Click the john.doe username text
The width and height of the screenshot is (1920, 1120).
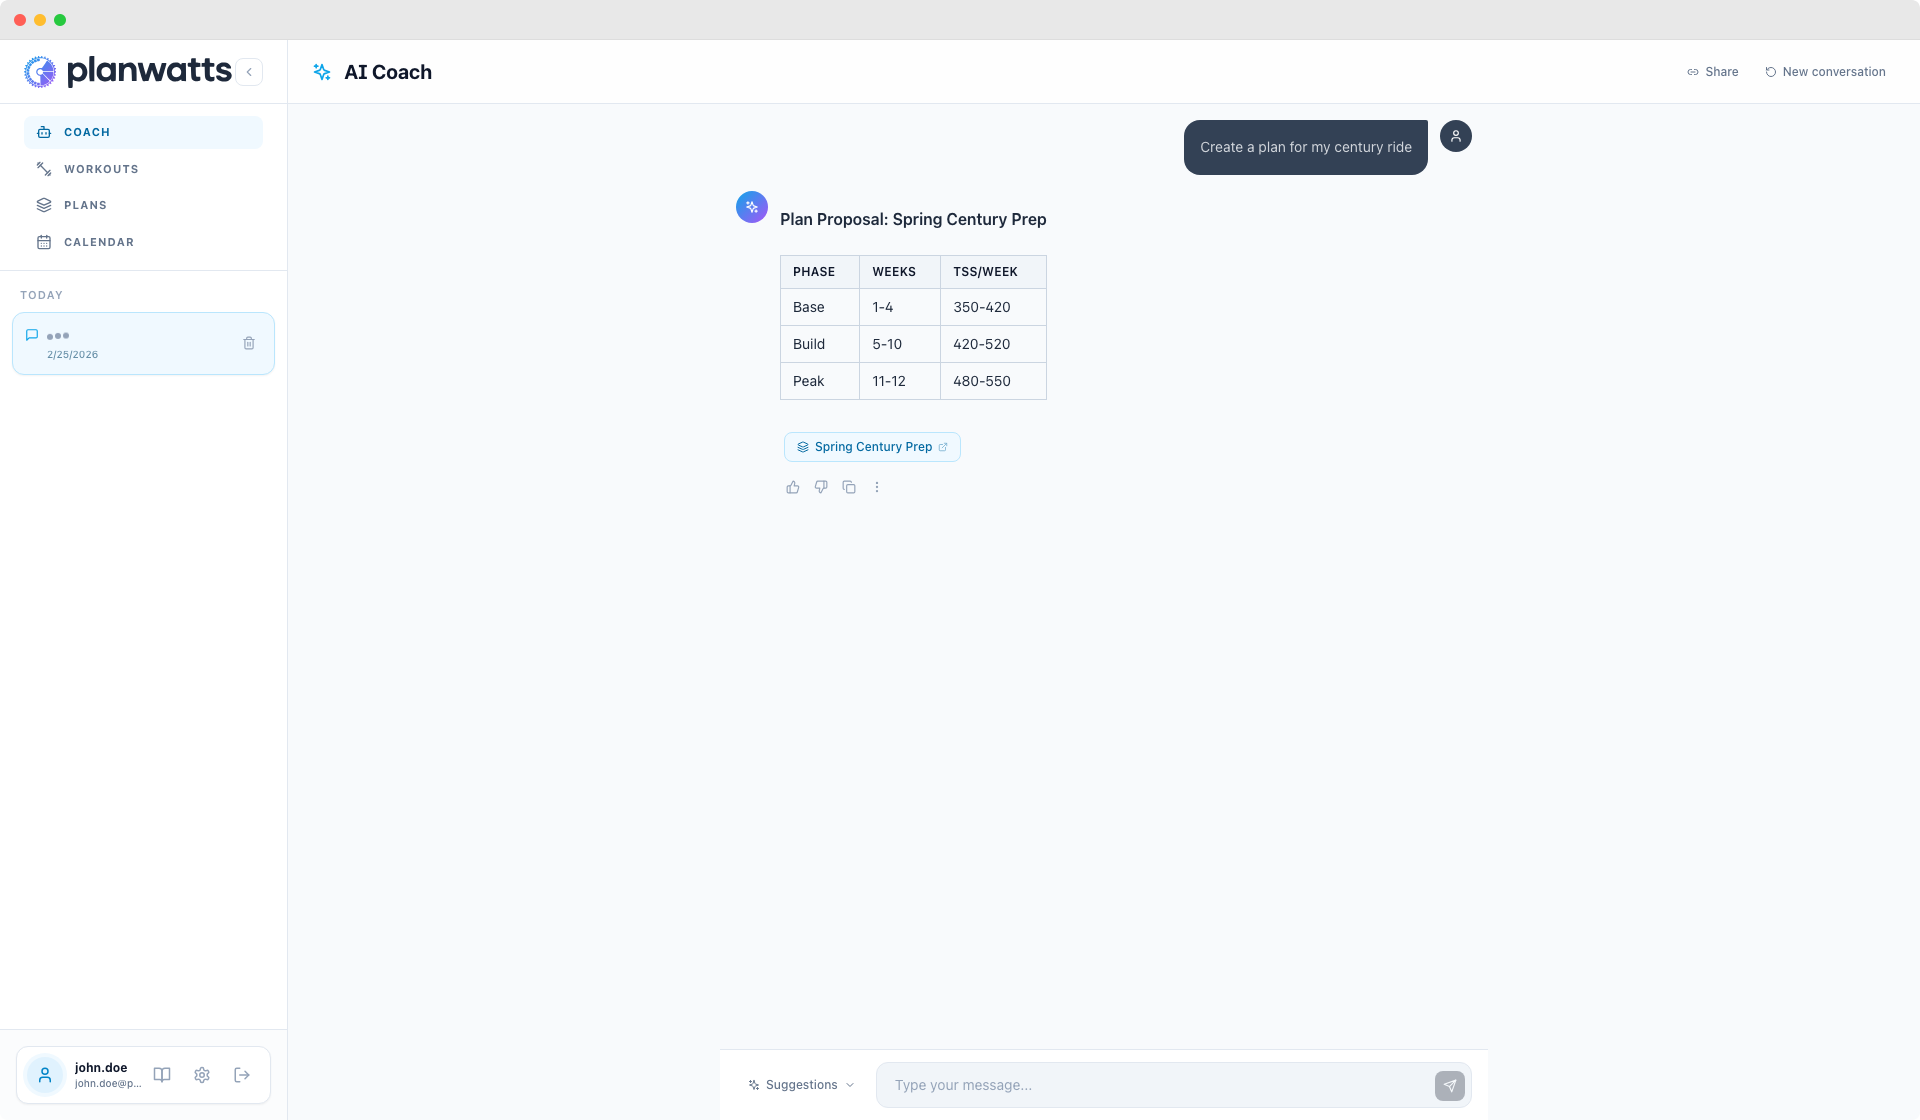click(x=101, y=1067)
